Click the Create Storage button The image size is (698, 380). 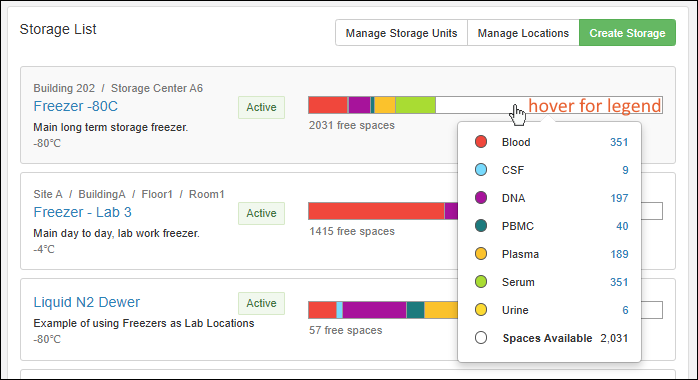(x=627, y=33)
